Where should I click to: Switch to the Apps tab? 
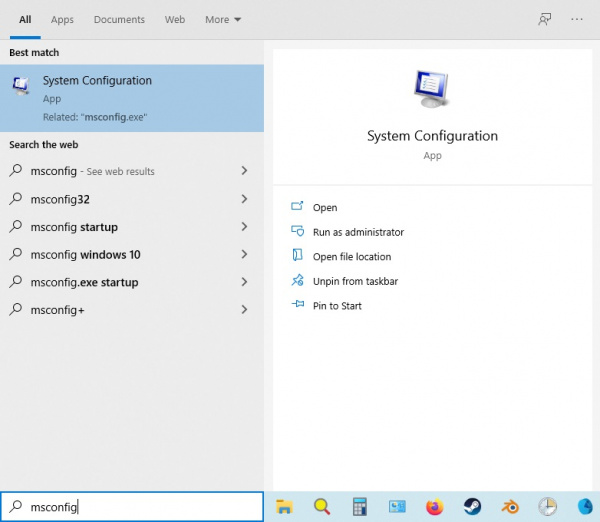click(x=62, y=19)
